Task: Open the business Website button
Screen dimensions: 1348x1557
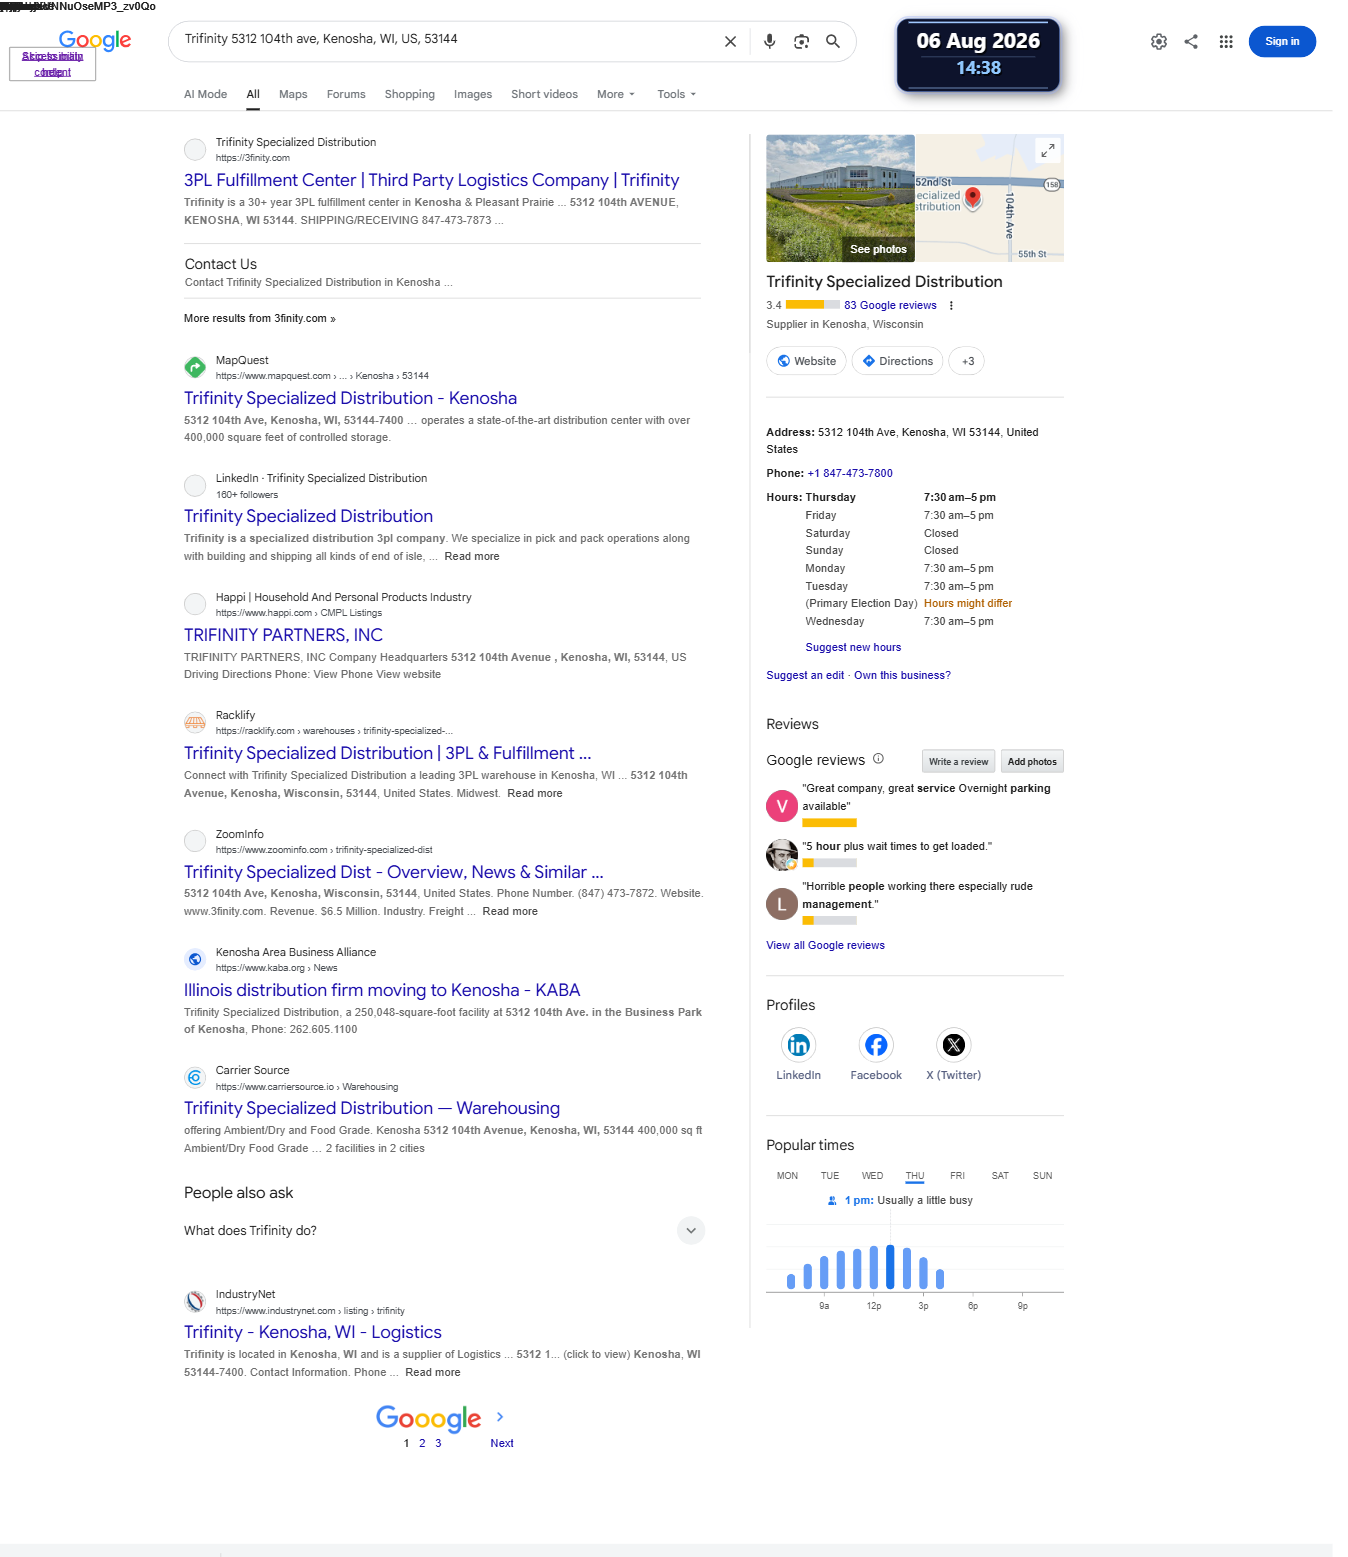Action: (806, 361)
